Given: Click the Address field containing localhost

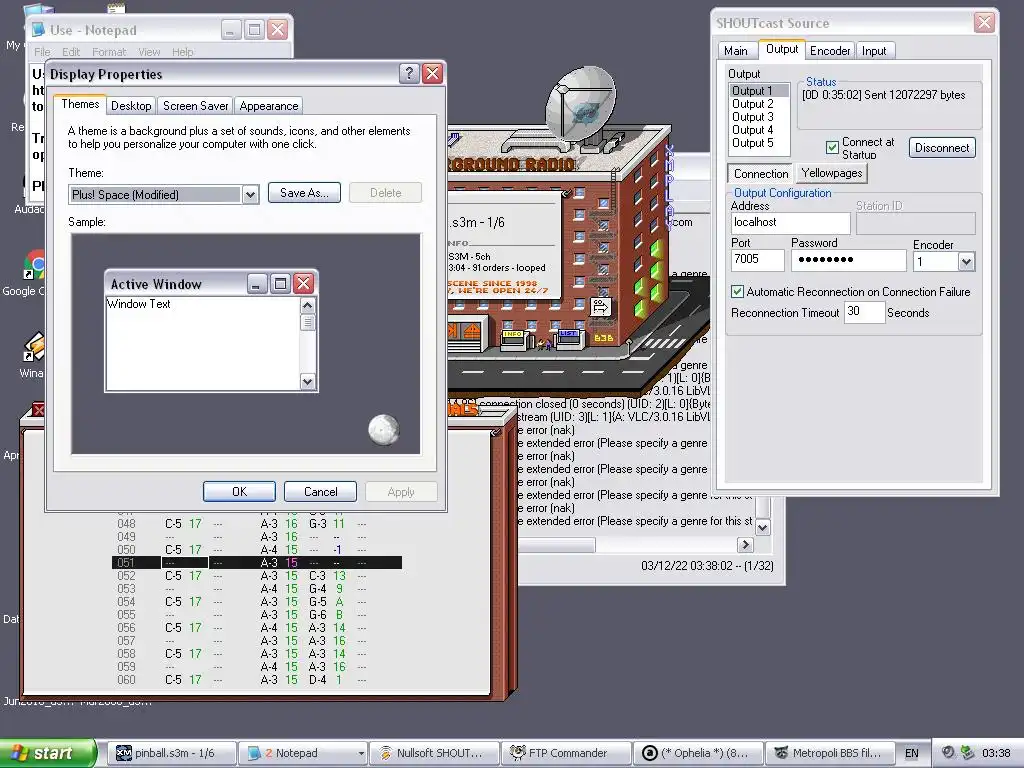Looking at the screenshot, I should 790,223.
